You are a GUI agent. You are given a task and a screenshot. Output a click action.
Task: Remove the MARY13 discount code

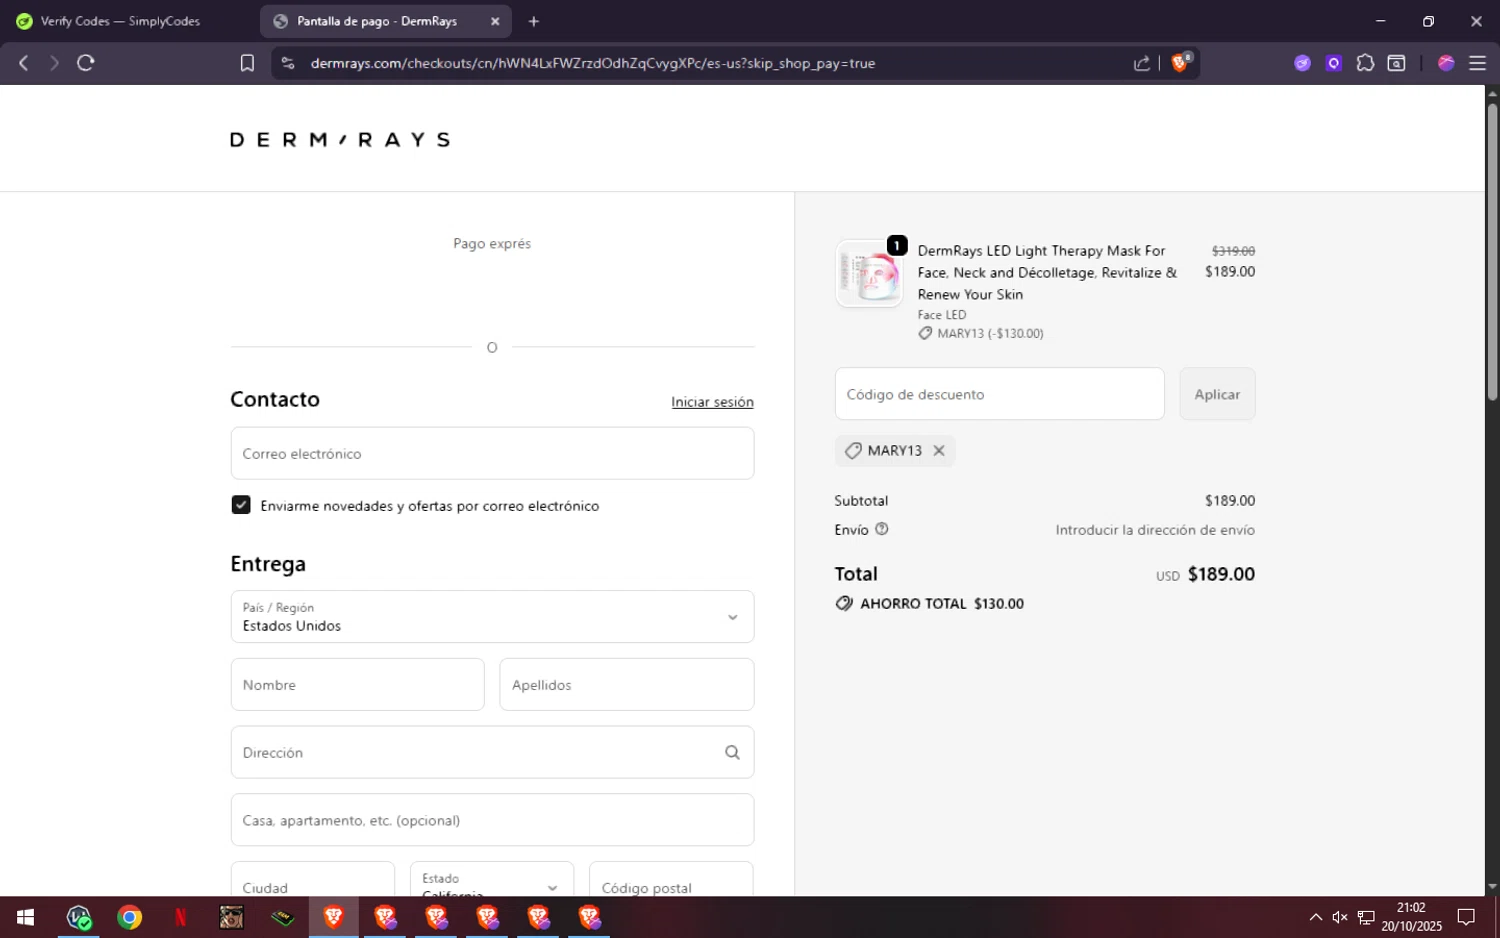click(939, 451)
